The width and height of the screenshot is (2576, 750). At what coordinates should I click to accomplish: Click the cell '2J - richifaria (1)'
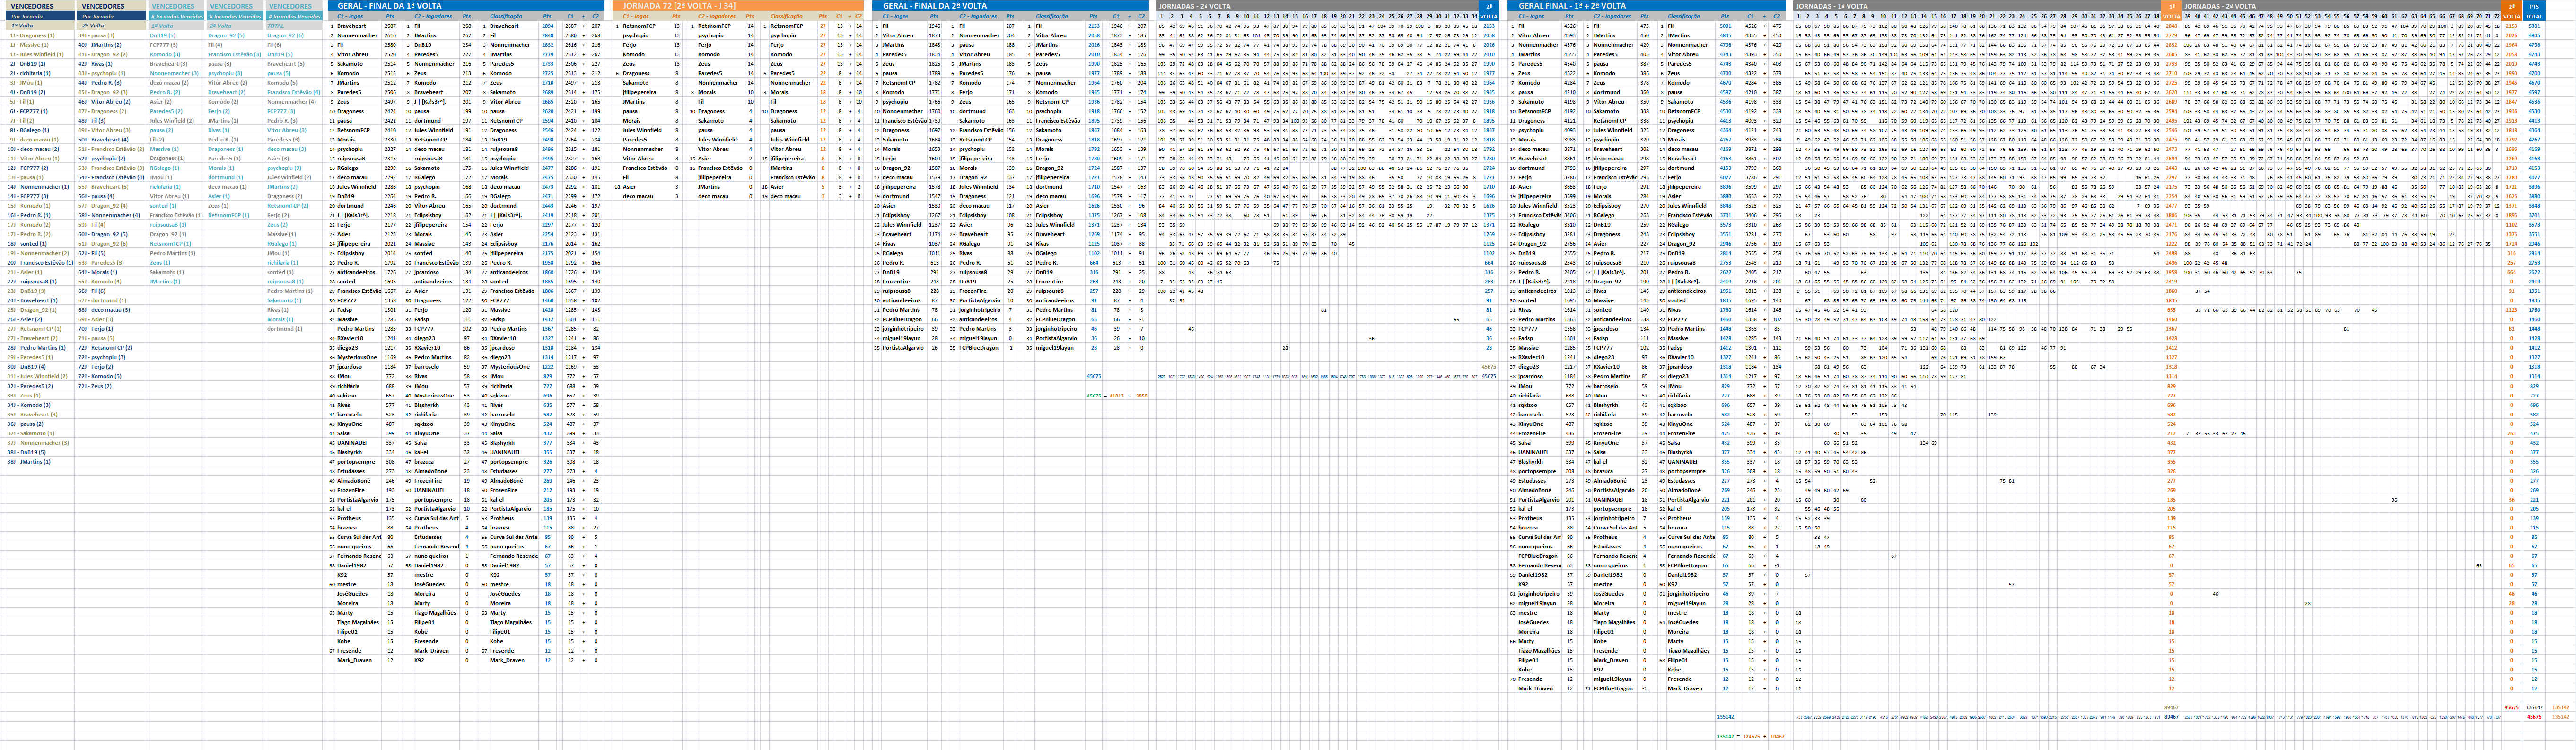[40, 73]
